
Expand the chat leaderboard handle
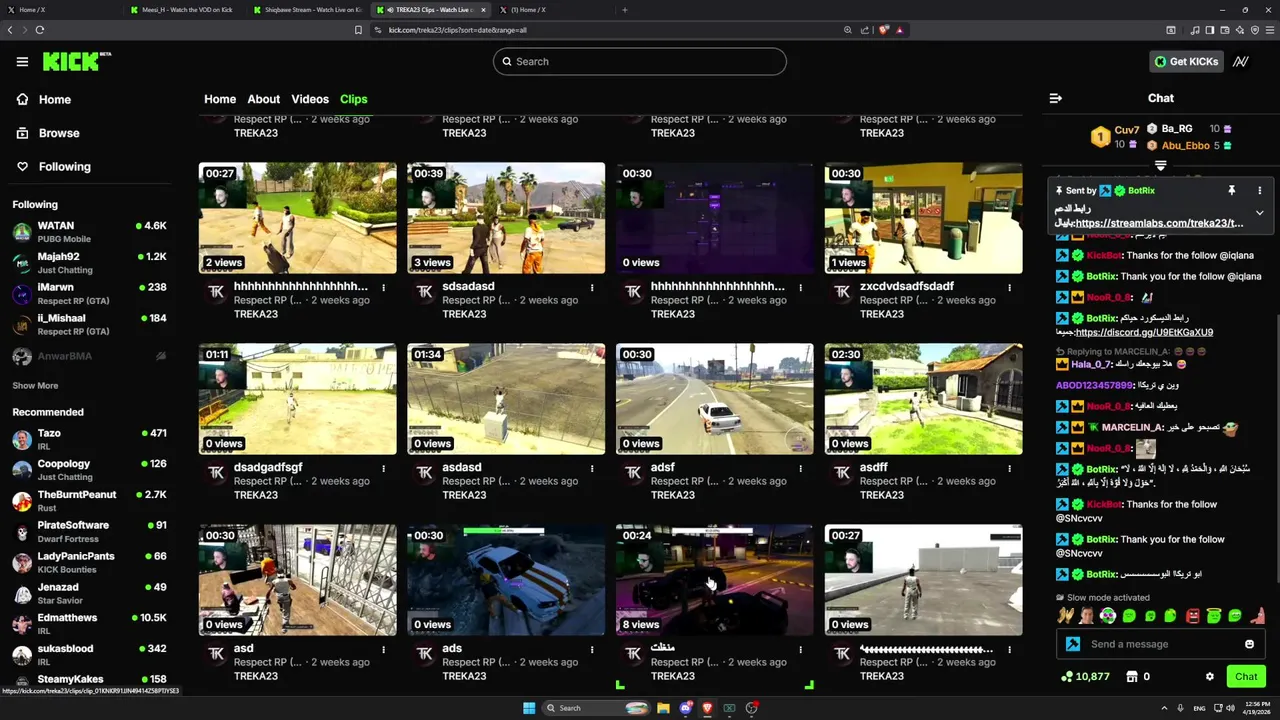coord(1160,165)
